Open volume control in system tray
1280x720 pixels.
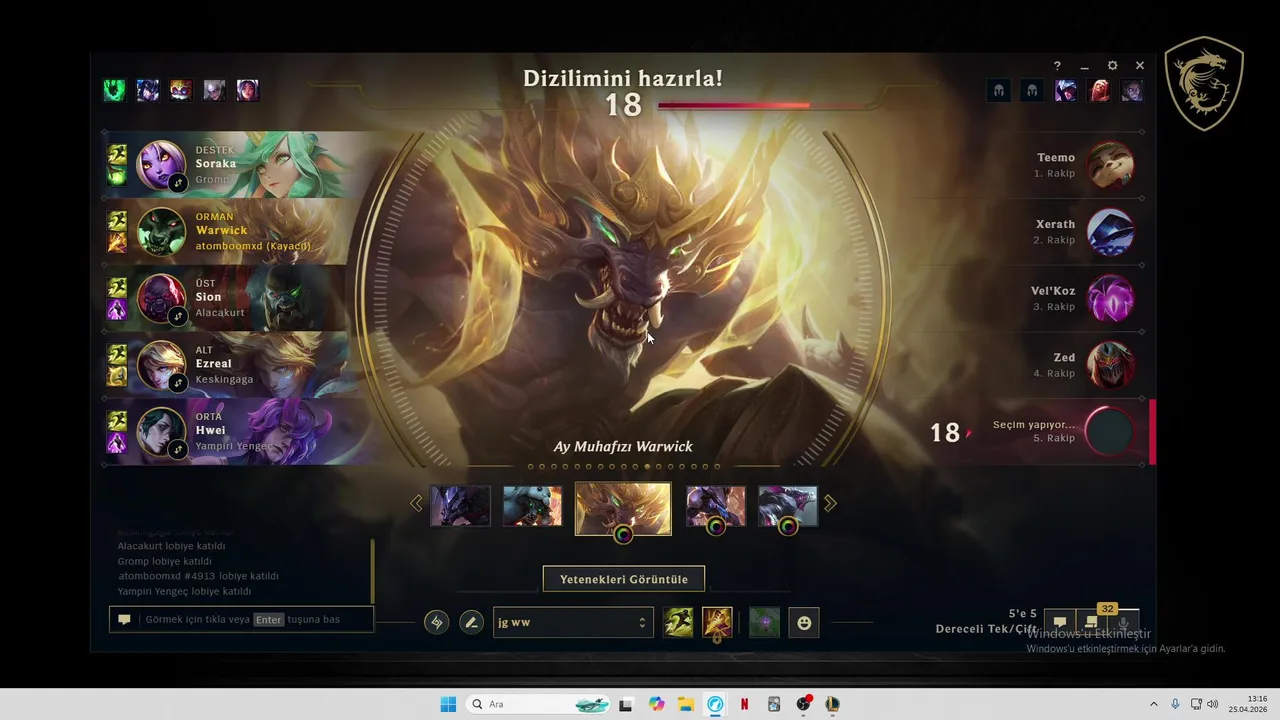(1212, 704)
